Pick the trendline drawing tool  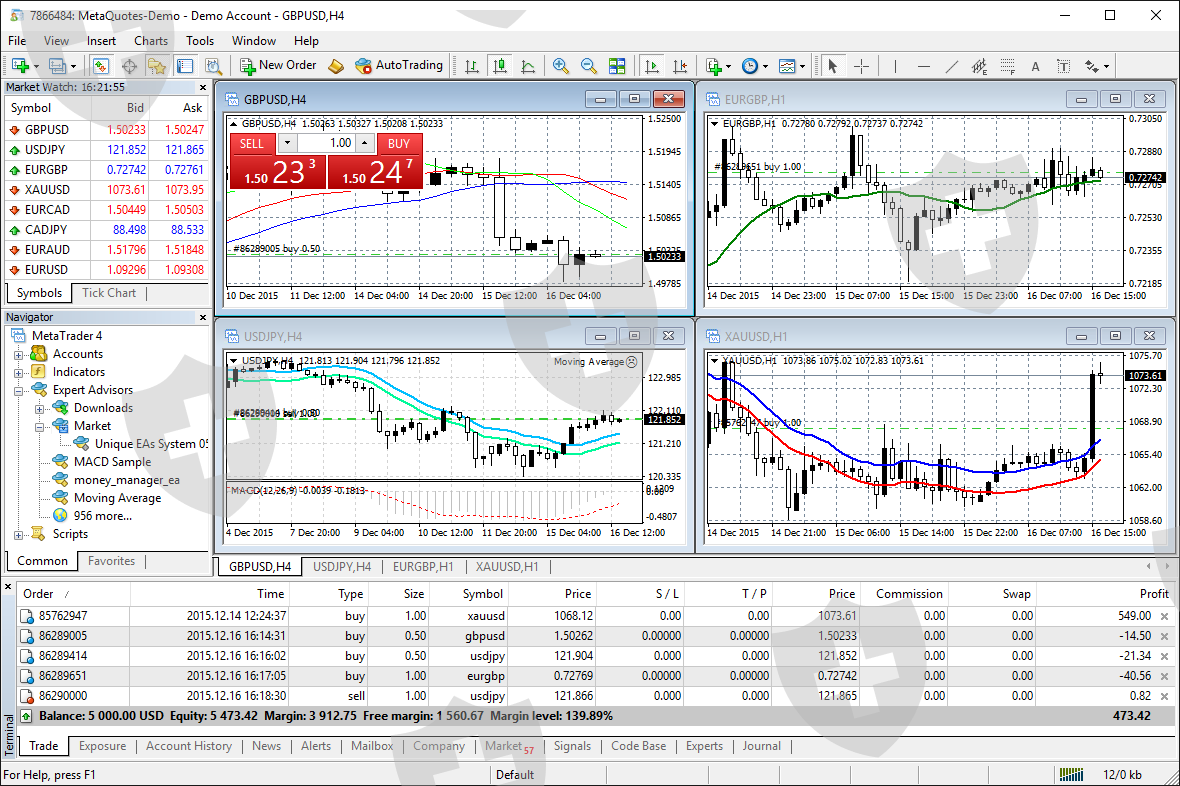952,66
